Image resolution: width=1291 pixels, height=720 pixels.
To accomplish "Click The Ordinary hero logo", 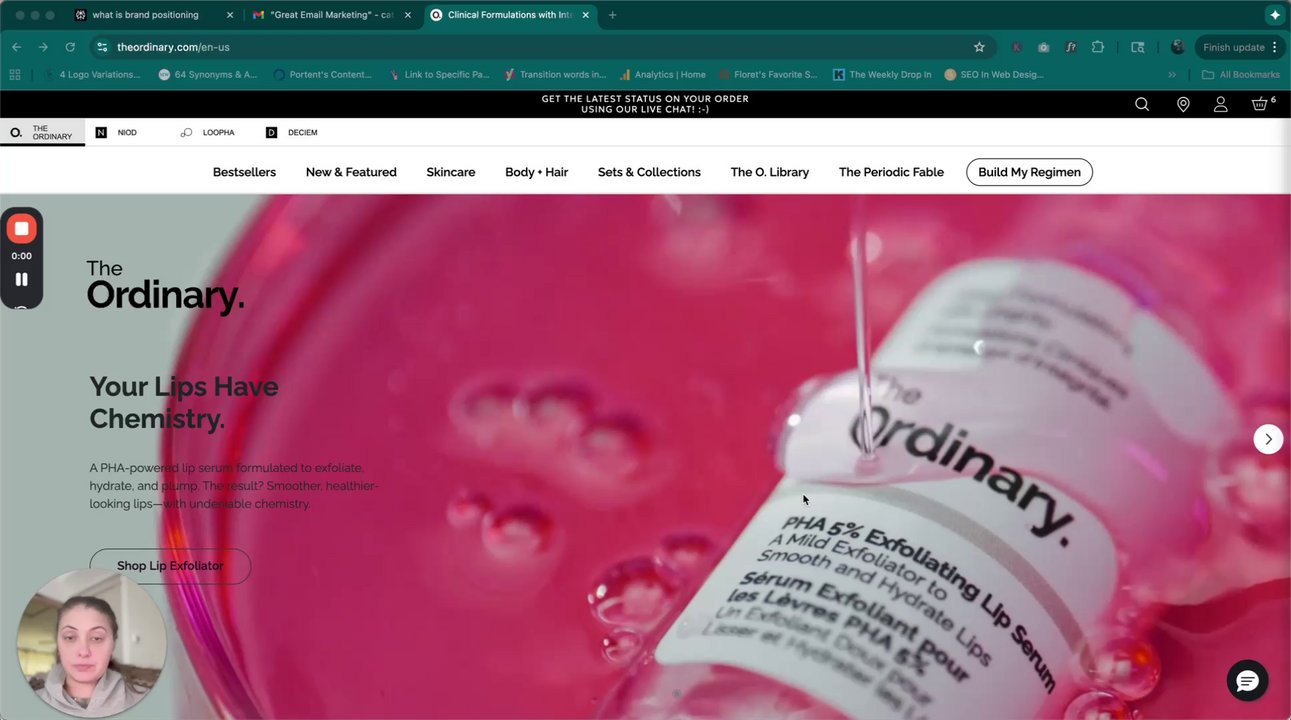I will tap(165, 286).
